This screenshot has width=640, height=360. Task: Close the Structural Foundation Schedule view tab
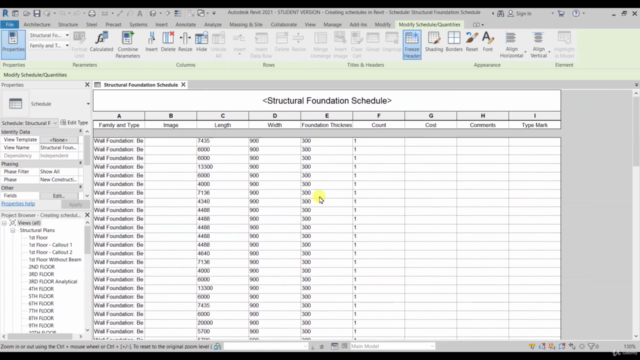[183, 85]
